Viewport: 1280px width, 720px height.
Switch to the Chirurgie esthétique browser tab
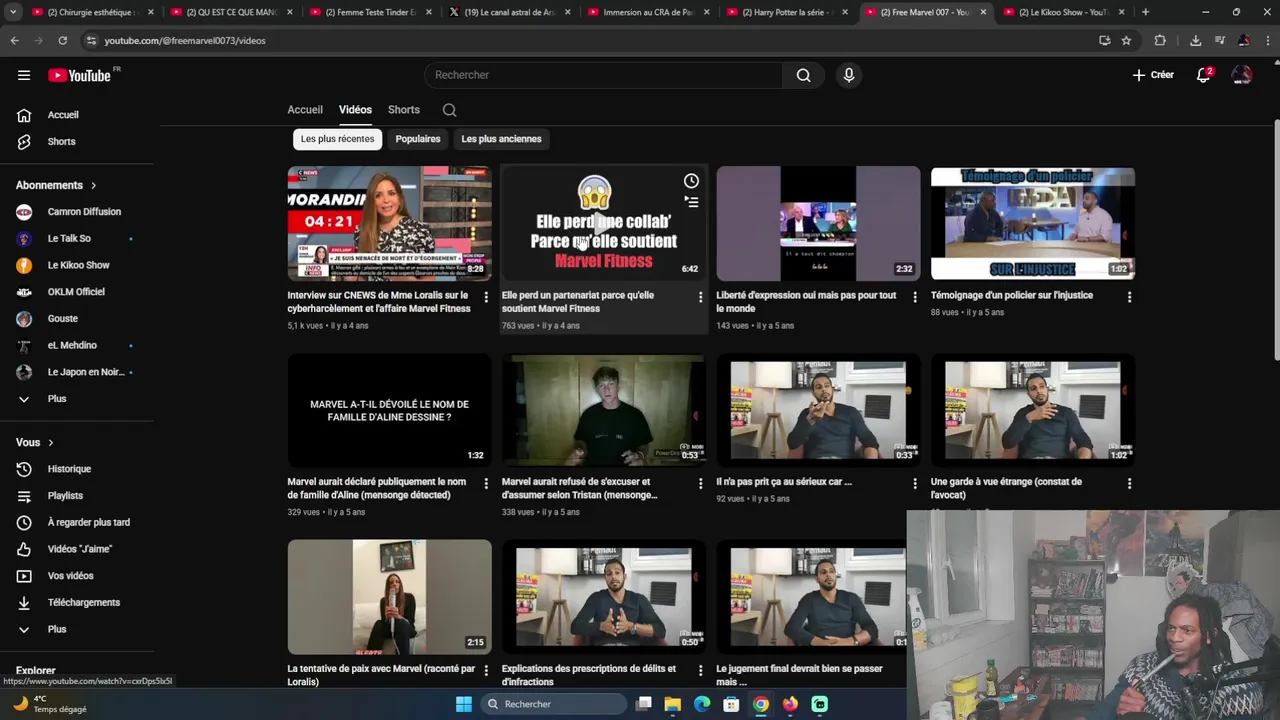tap(93, 12)
